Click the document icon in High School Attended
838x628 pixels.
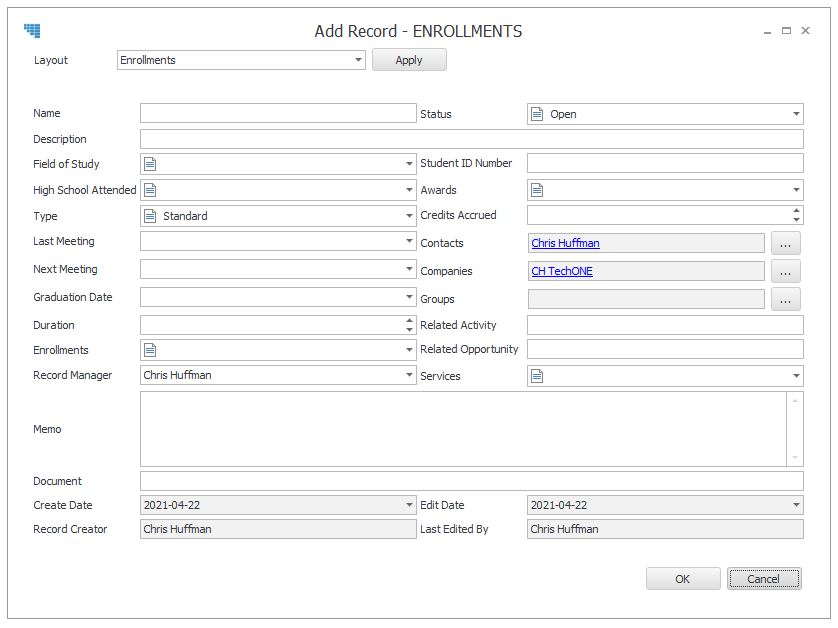click(x=150, y=190)
